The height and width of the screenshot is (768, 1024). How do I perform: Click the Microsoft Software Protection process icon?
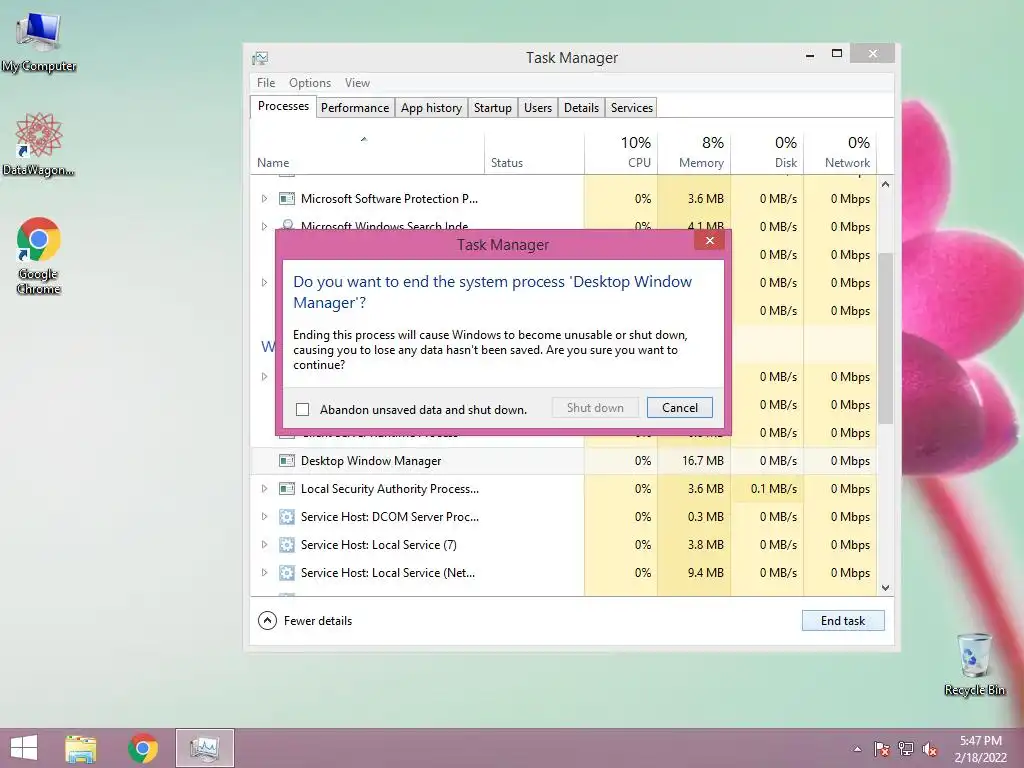(287, 199)
